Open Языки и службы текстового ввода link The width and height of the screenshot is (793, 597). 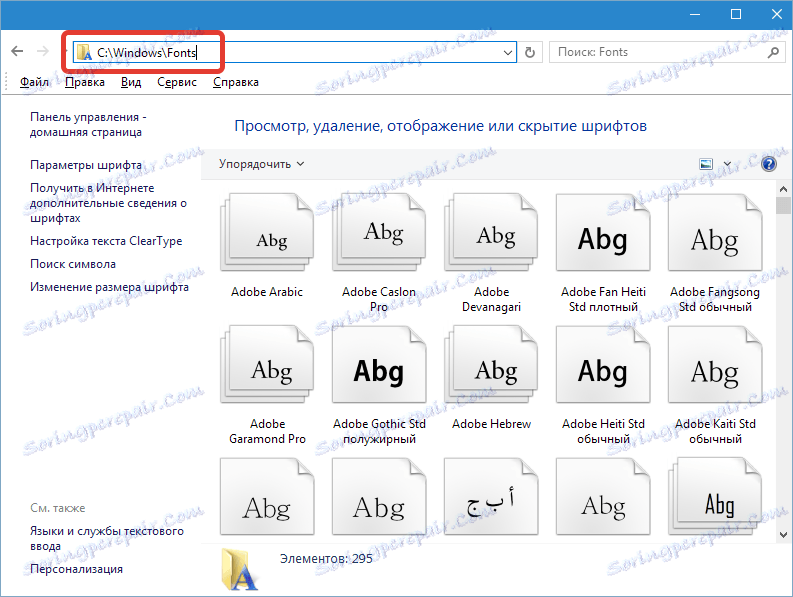(x=107, y=538)
